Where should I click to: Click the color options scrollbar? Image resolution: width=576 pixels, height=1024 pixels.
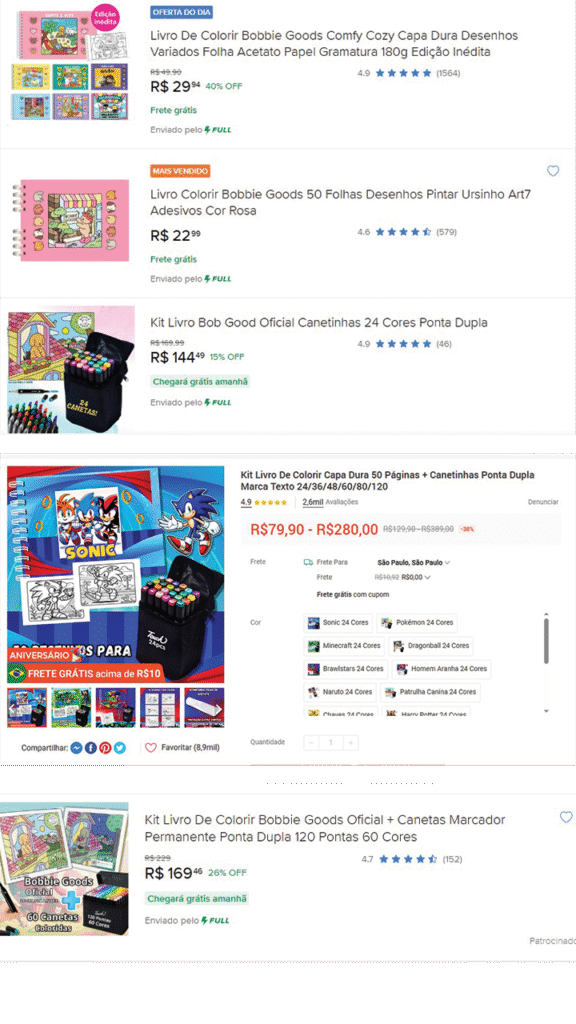click(546, 640)
